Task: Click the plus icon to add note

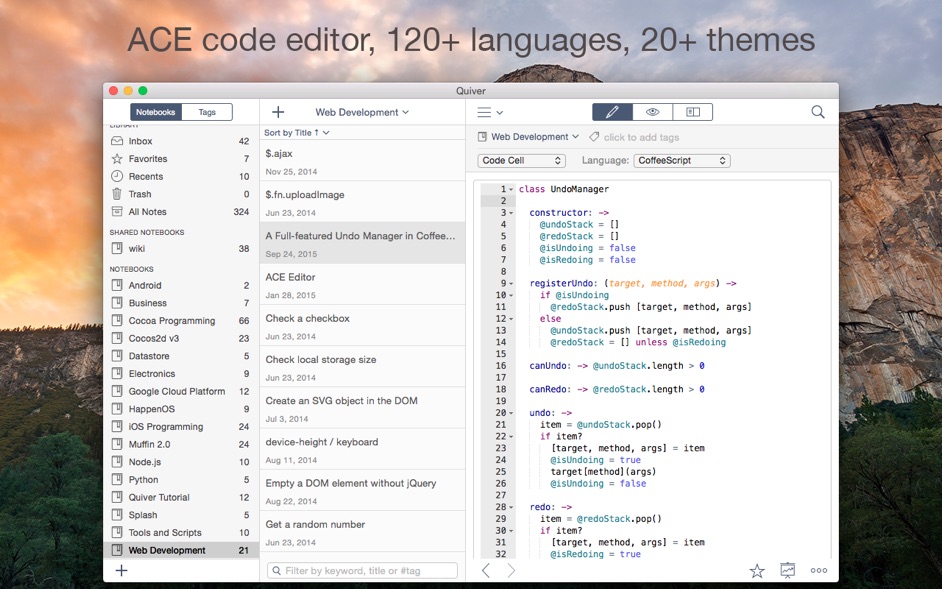Action: 278,112
